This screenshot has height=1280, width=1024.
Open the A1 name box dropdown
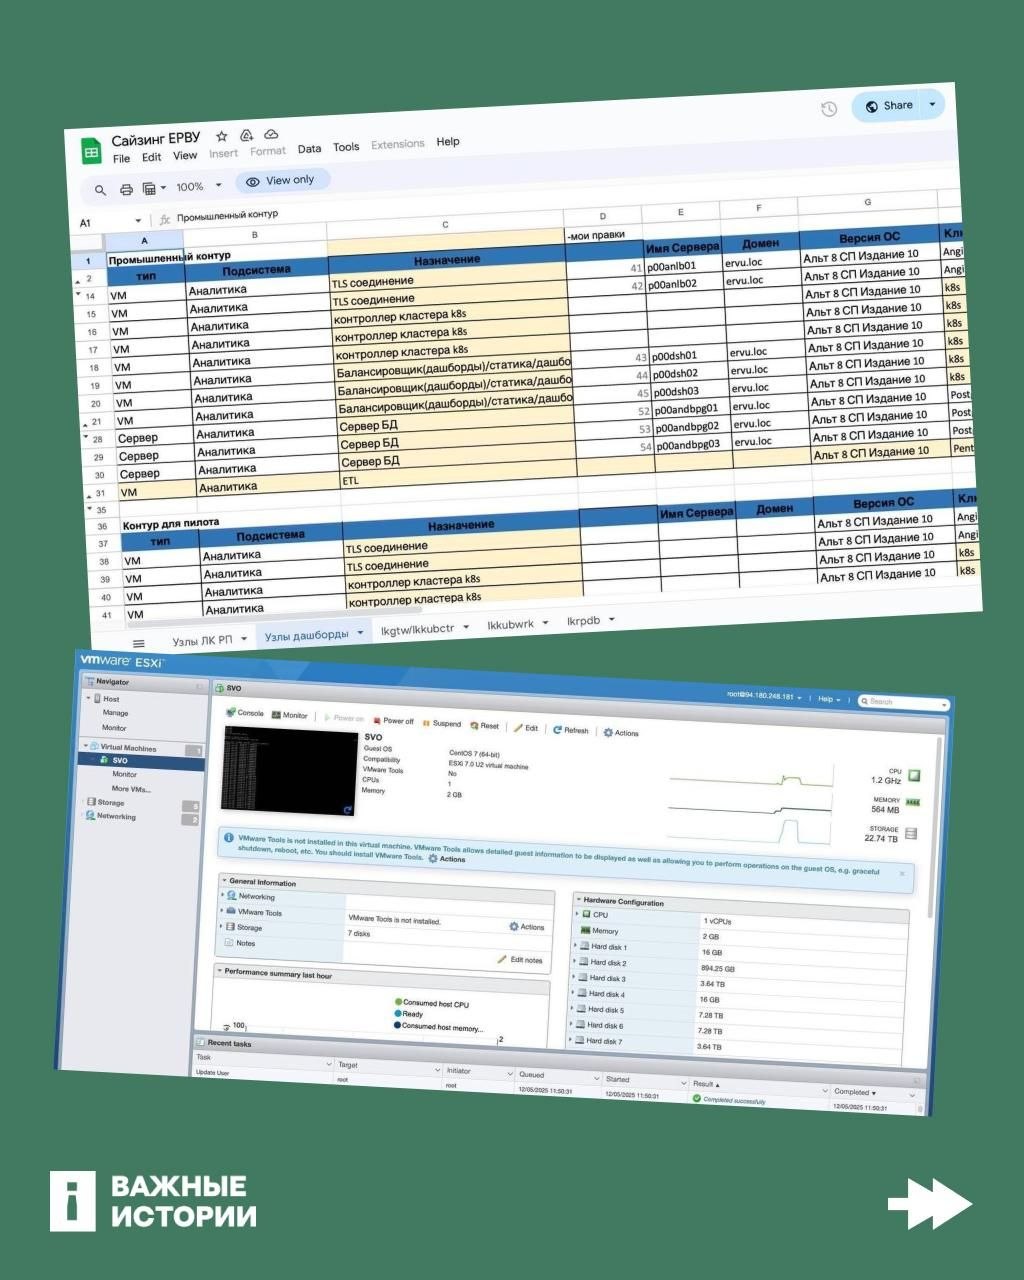coord(138,221)
